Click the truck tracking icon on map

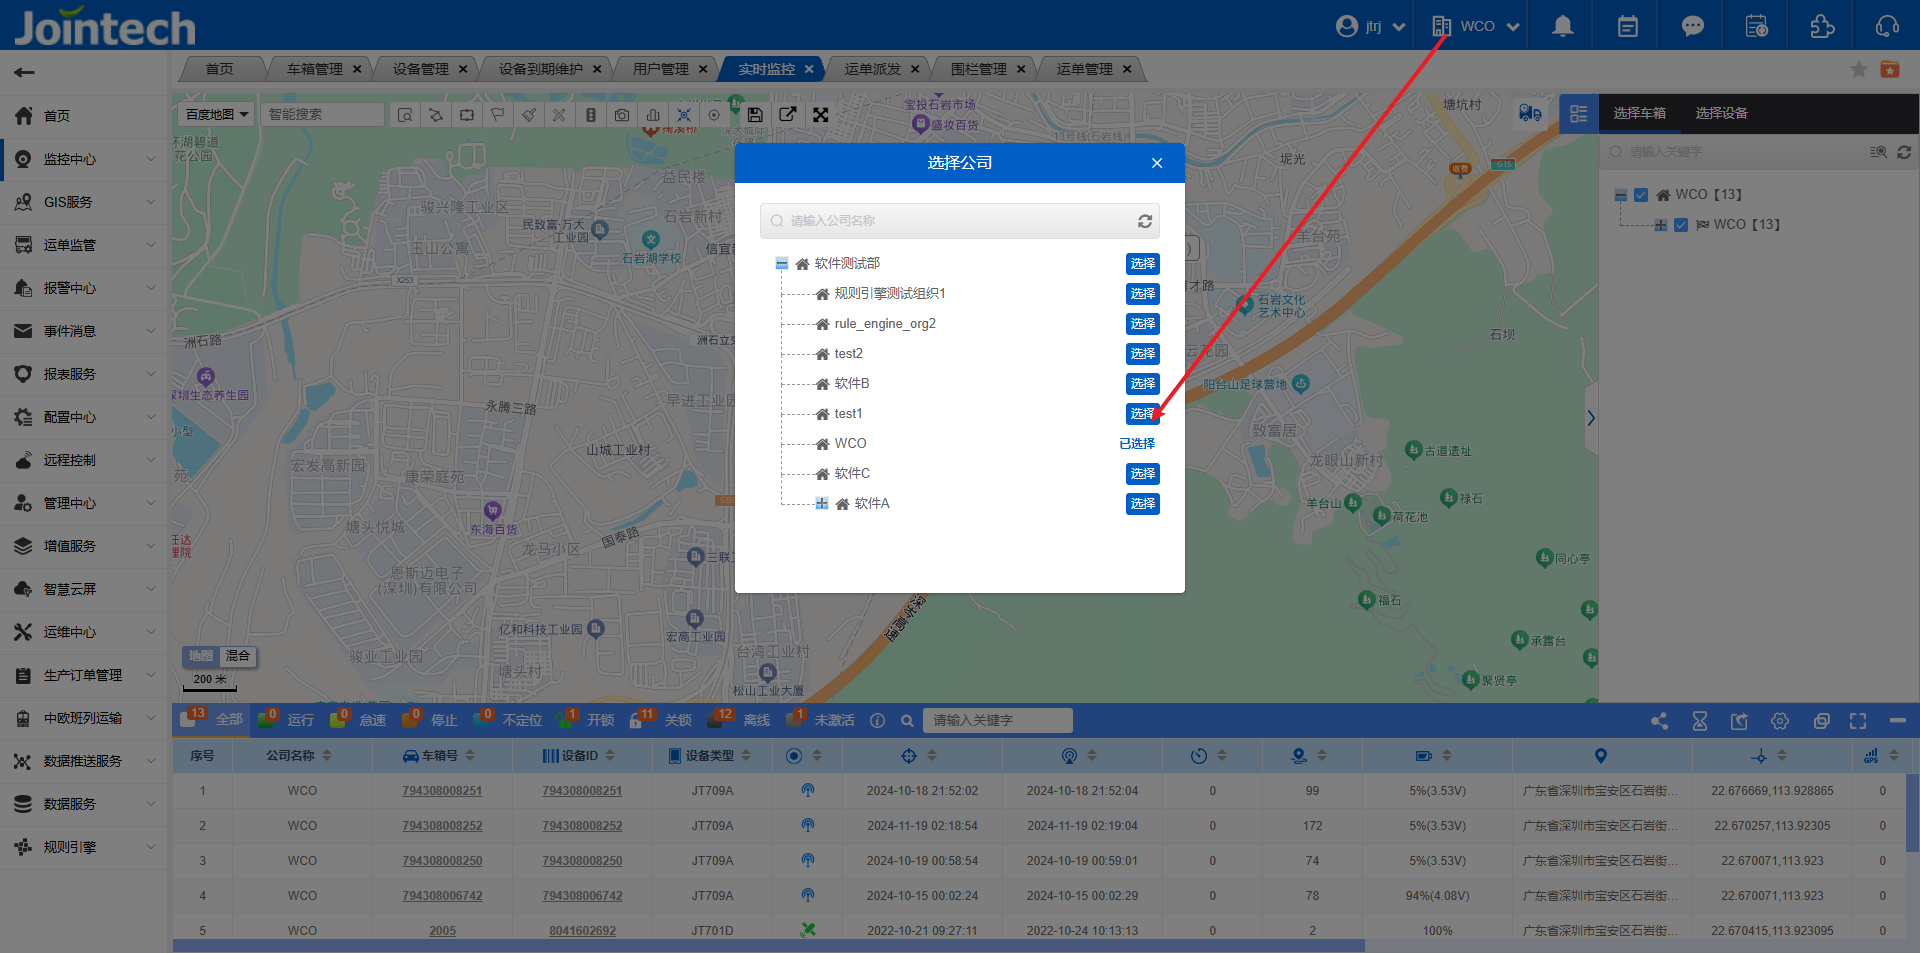[x=1530, y=113]
